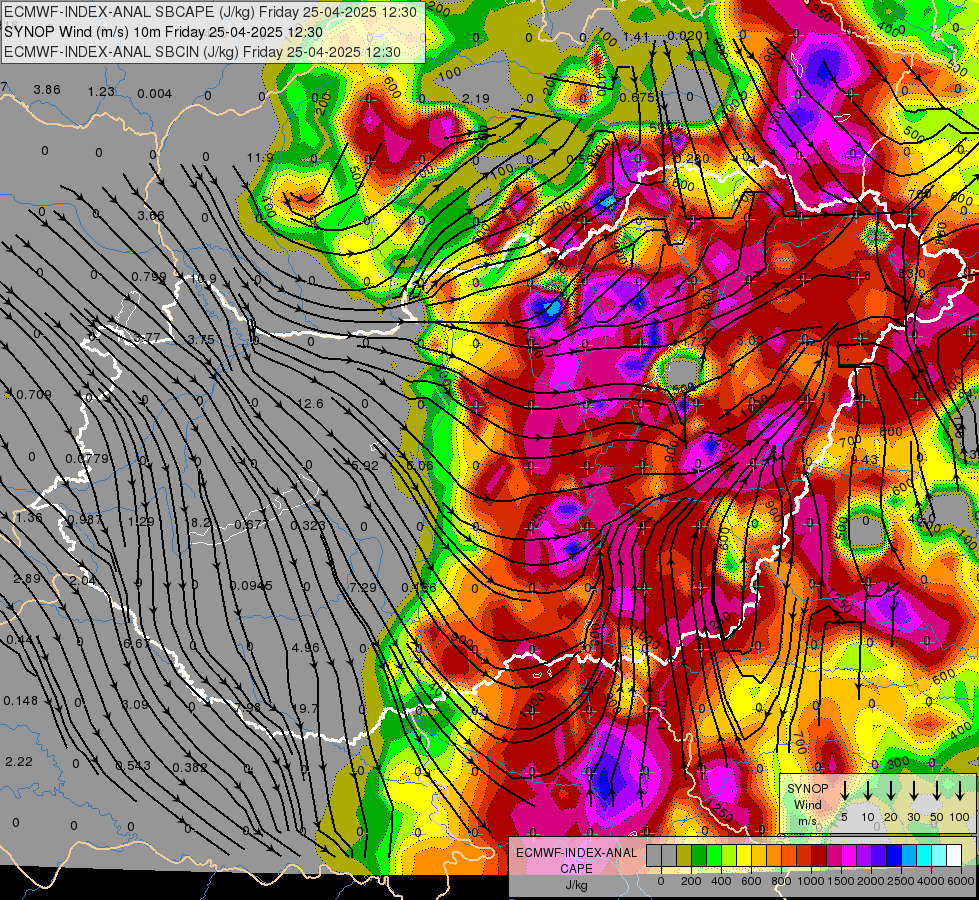Select the SYNOP Wind 10m title line
Image resolution: width=979 pixels, height=900 pixels.
tap(164, 32)
